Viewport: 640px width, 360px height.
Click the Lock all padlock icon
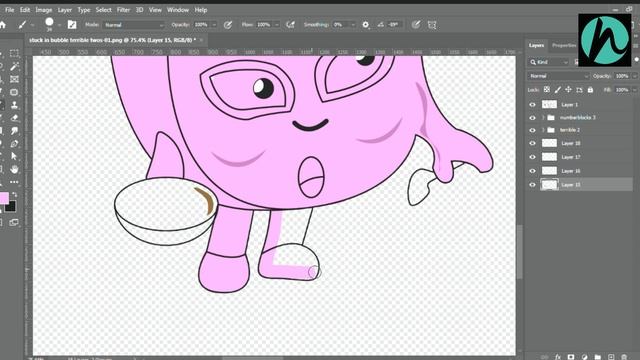[590, 89]
